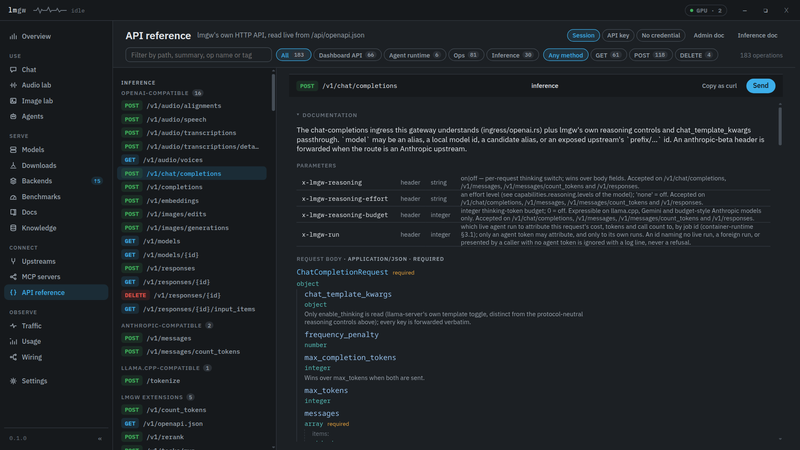Open Models via its sidebar icon
This screenshot has width=800, height=450.
click(x=13, y=149)
